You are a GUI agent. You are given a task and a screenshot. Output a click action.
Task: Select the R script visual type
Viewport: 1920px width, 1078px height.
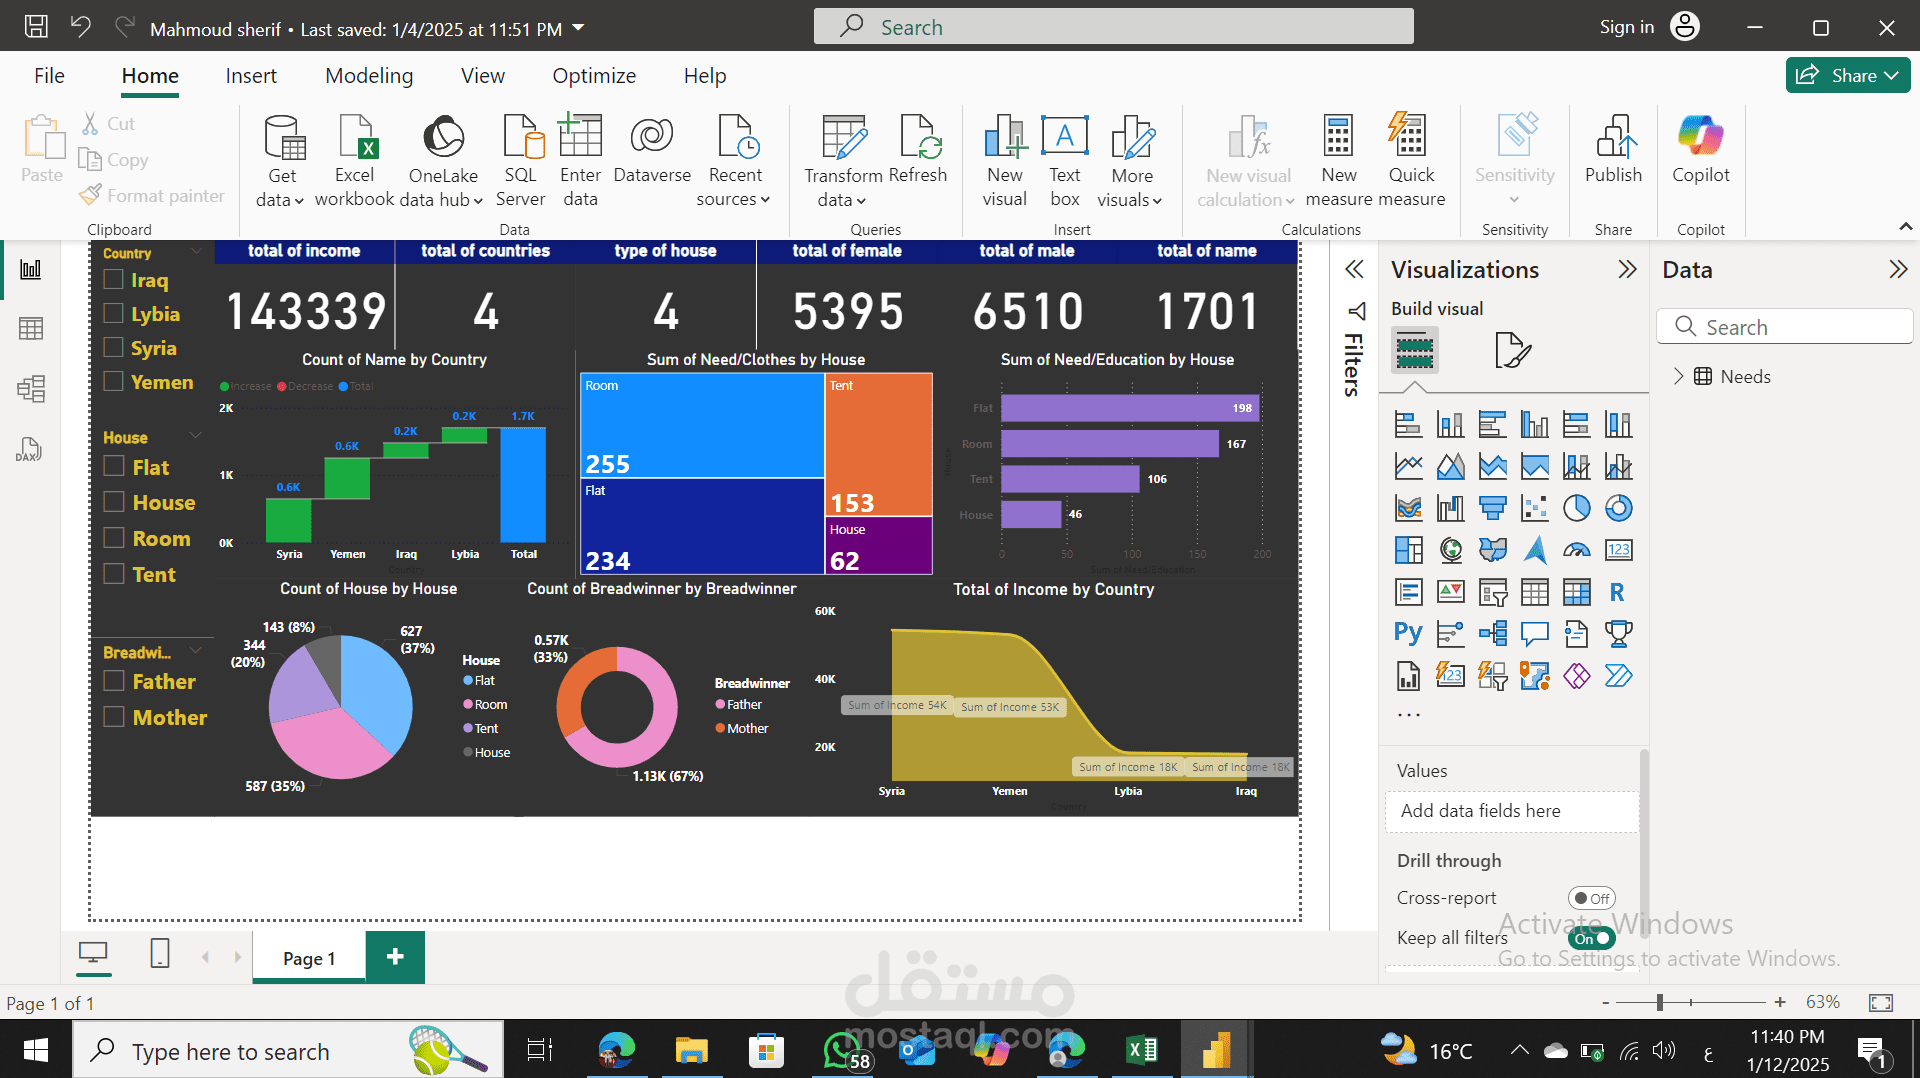pos(1618,592)
